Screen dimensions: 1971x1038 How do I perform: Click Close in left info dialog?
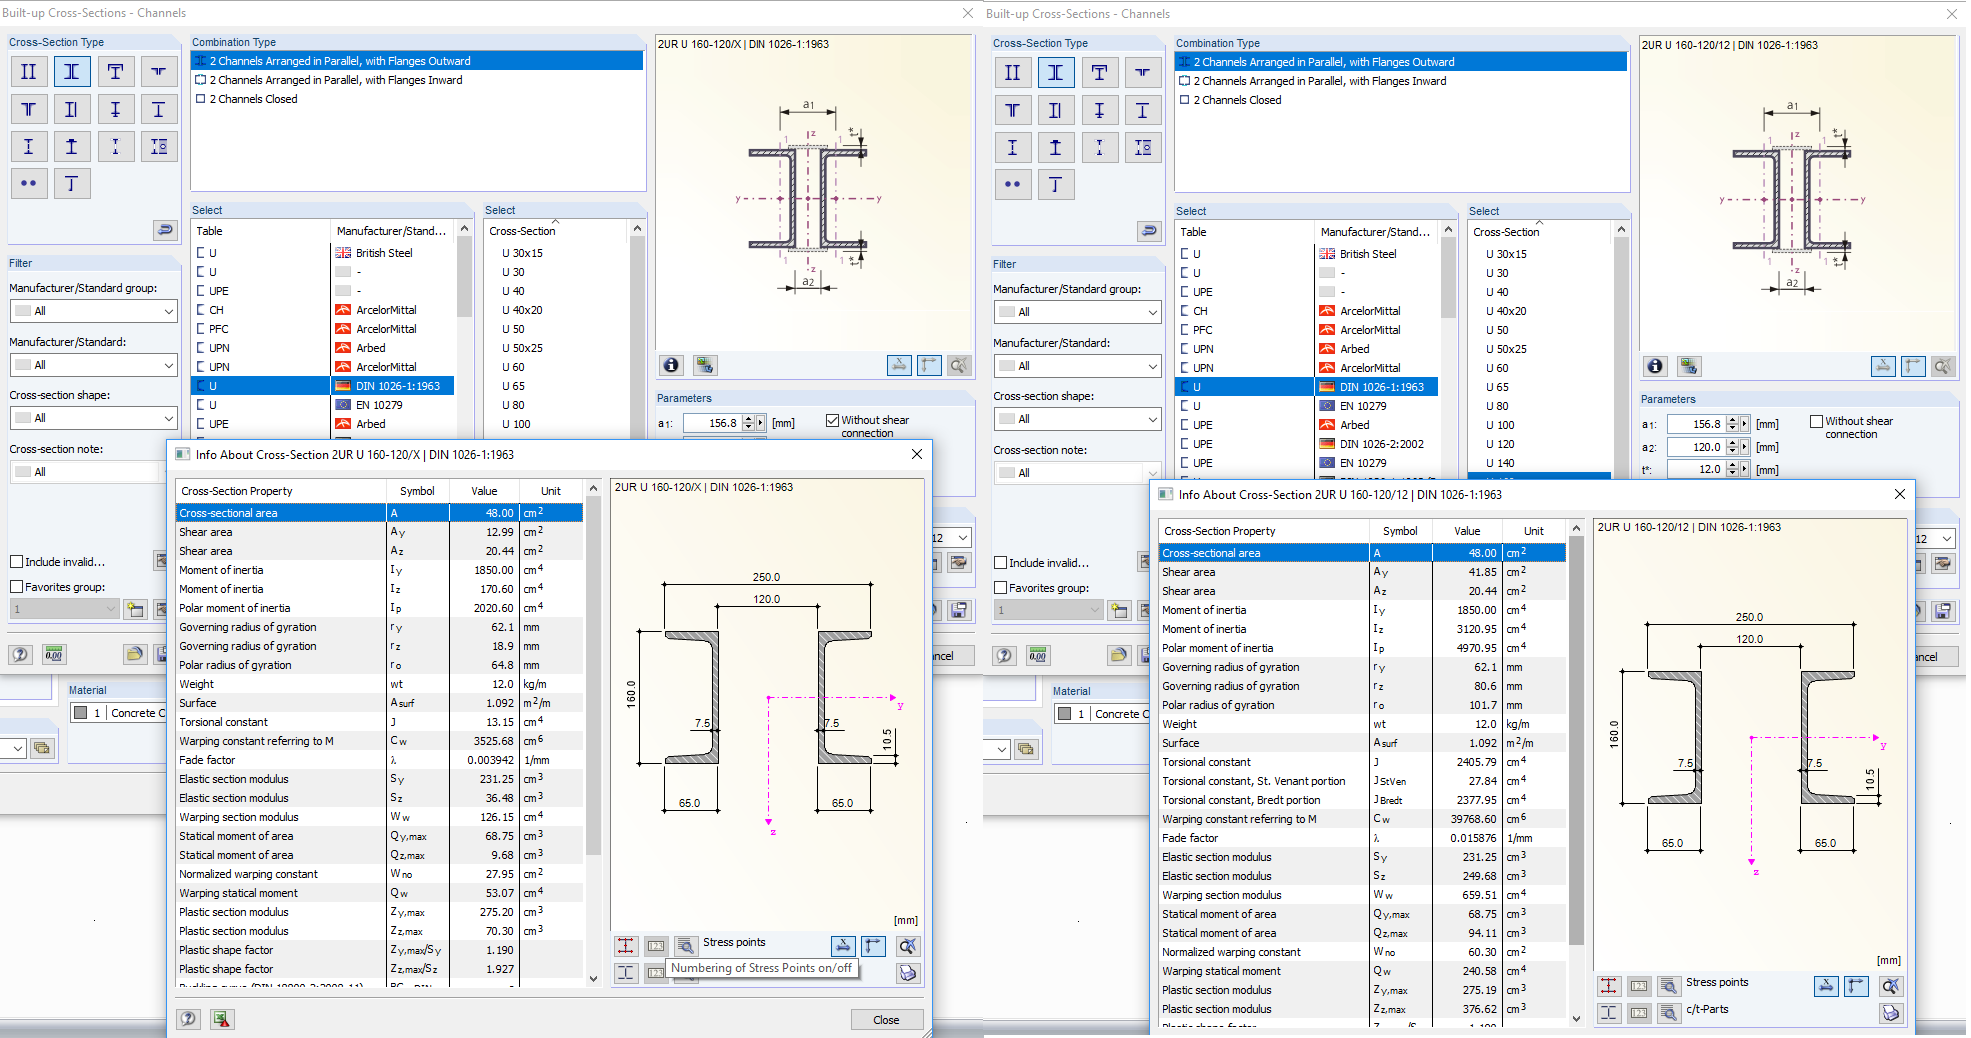pyautogui.click(x=886, y=1019)
